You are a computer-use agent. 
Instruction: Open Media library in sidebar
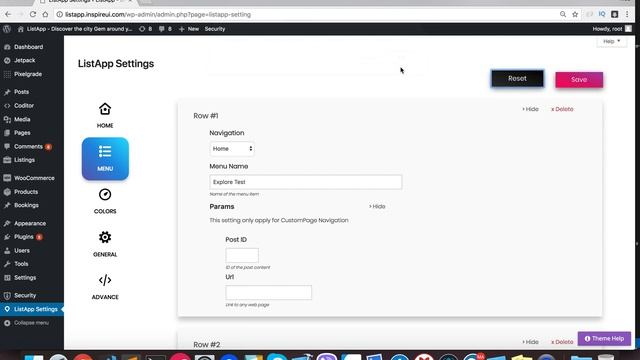click(x=22, y=119)
